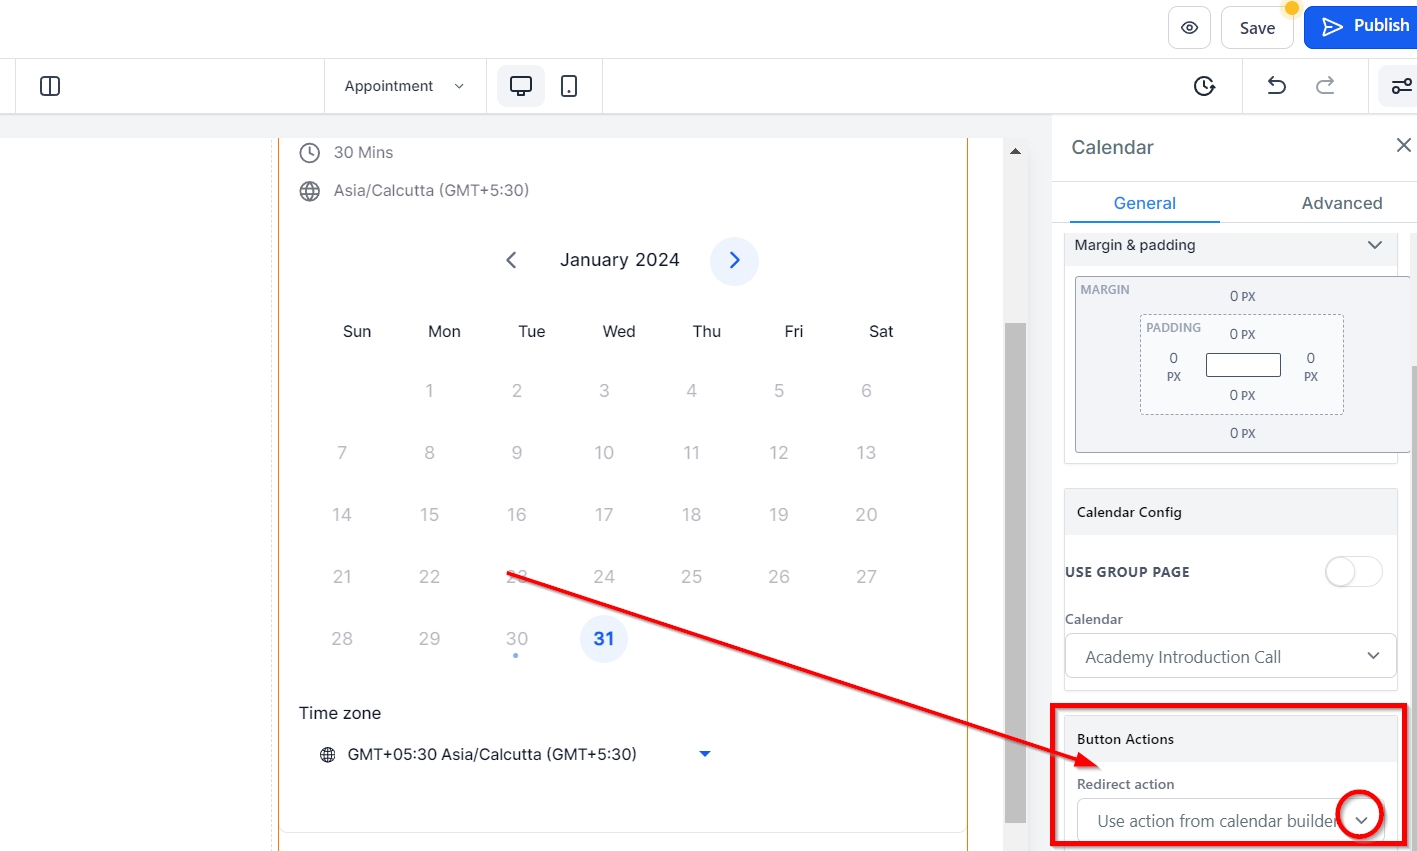Select date 31 in the calendar
Viewport: 1417px width, 851px height.
pyautogui.click(x=603, y=638)
